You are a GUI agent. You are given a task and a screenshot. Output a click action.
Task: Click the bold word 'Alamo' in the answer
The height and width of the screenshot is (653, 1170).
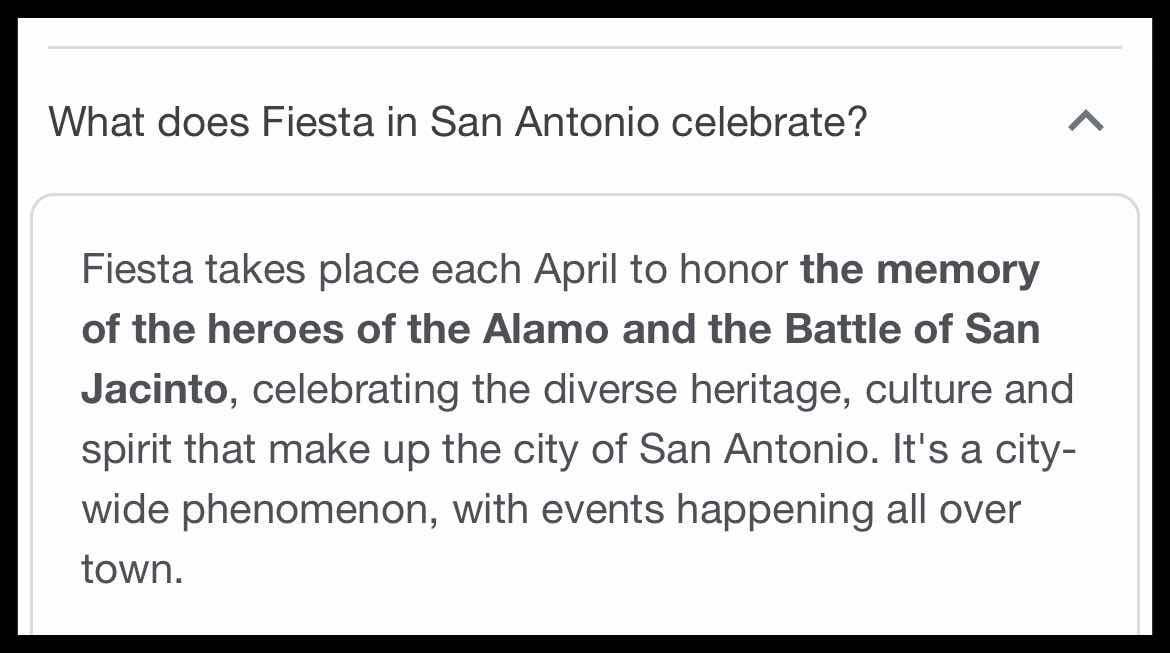pos(545,329)
